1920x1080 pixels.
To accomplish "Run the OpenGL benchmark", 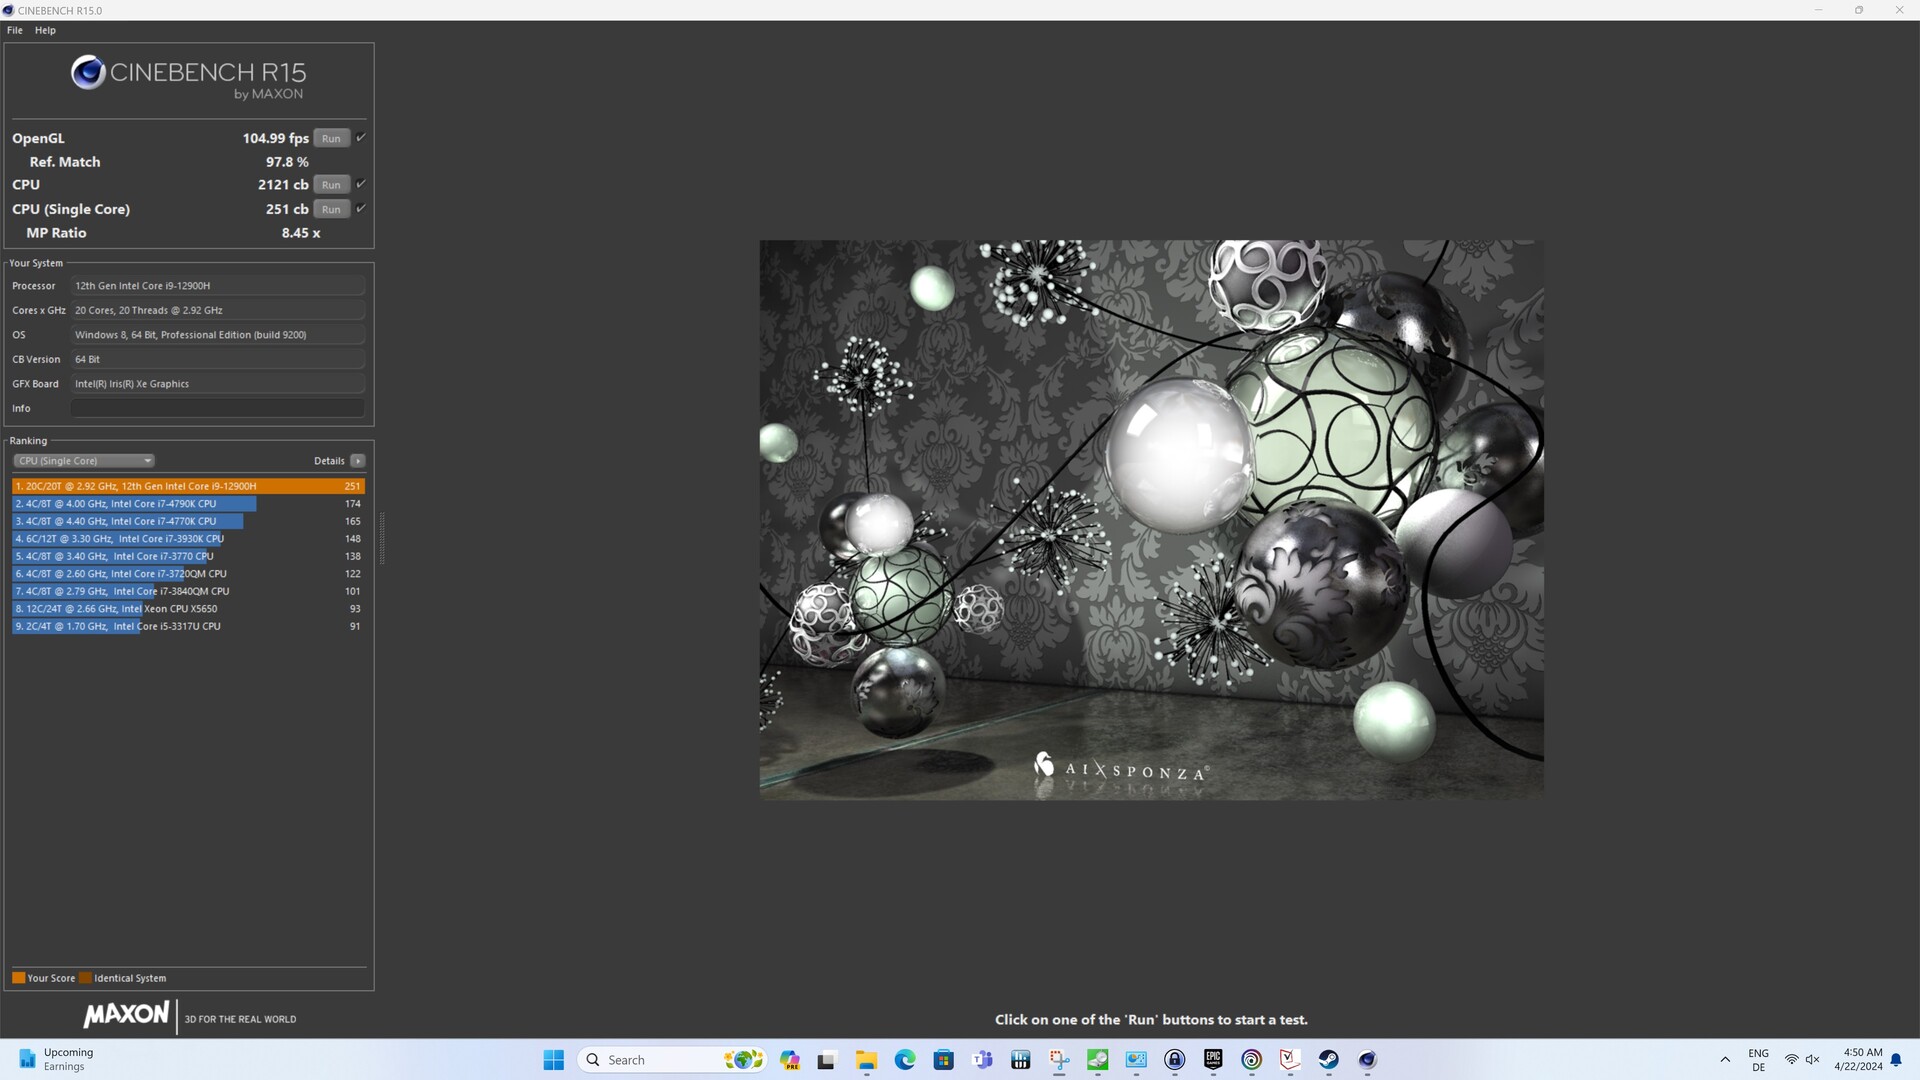I will pyautogui.click(x=331, y=138).
